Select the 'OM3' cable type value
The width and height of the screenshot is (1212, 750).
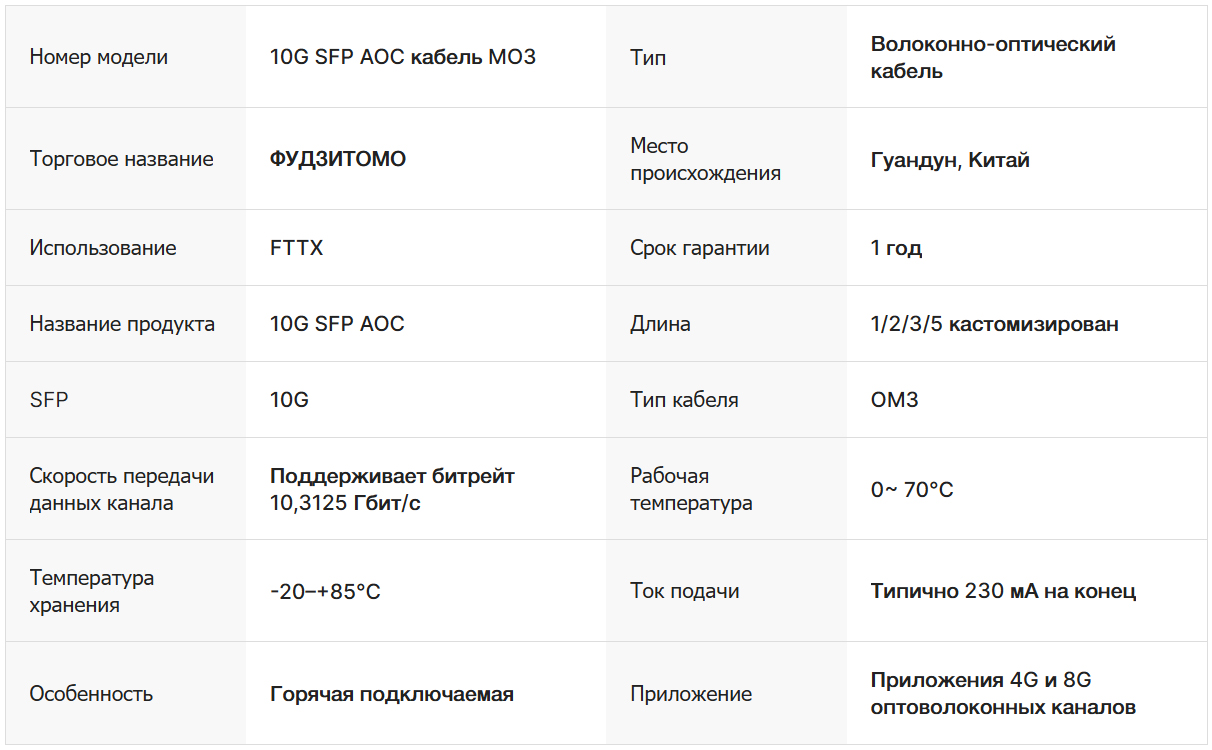click(894, 400)
